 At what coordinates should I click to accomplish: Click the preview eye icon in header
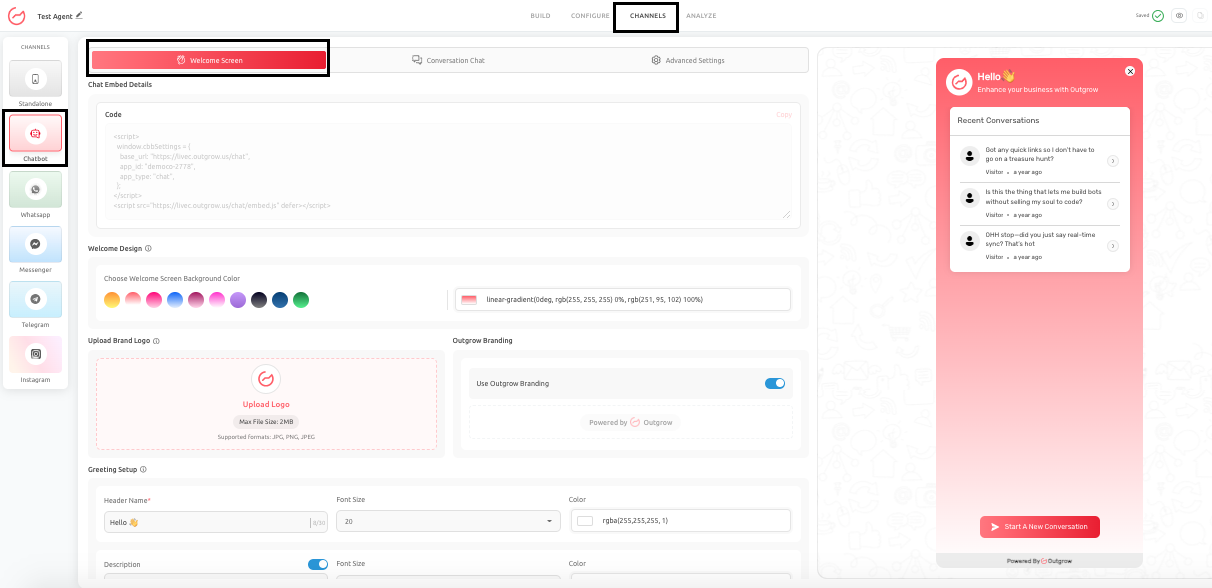pyautogui.click(x=1179, y=16)
